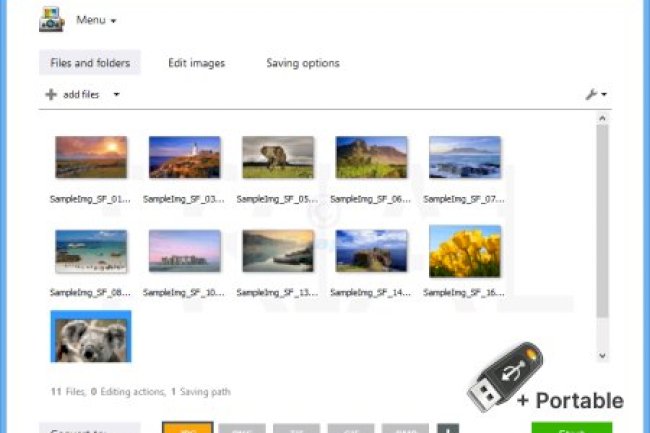Click the scroll up arrow of file list

coord(602,119)
